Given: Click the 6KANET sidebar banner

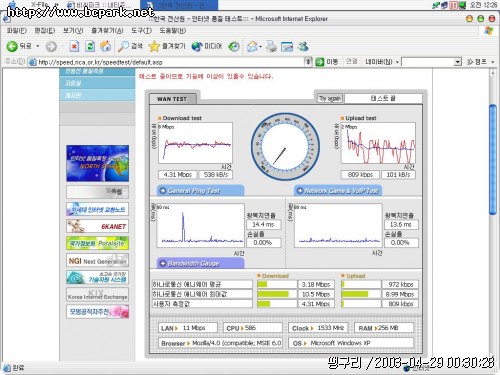Looking at the screenshot, I should tap(97, 226).
